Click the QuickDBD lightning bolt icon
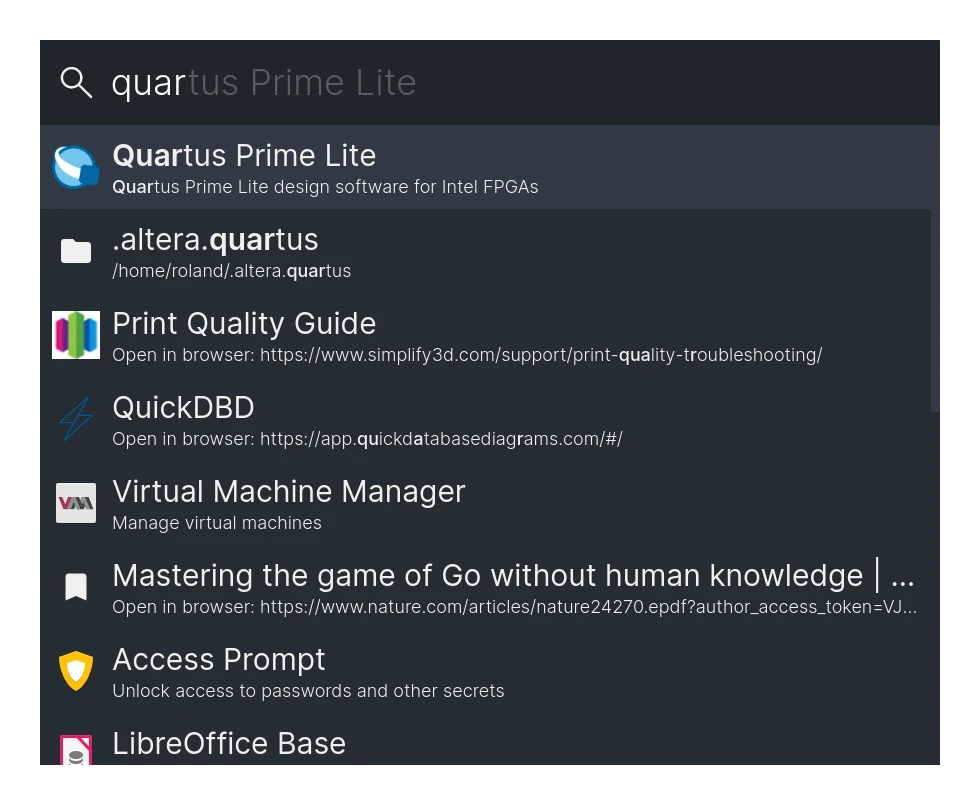980x805 pixels. click(76, 419)
